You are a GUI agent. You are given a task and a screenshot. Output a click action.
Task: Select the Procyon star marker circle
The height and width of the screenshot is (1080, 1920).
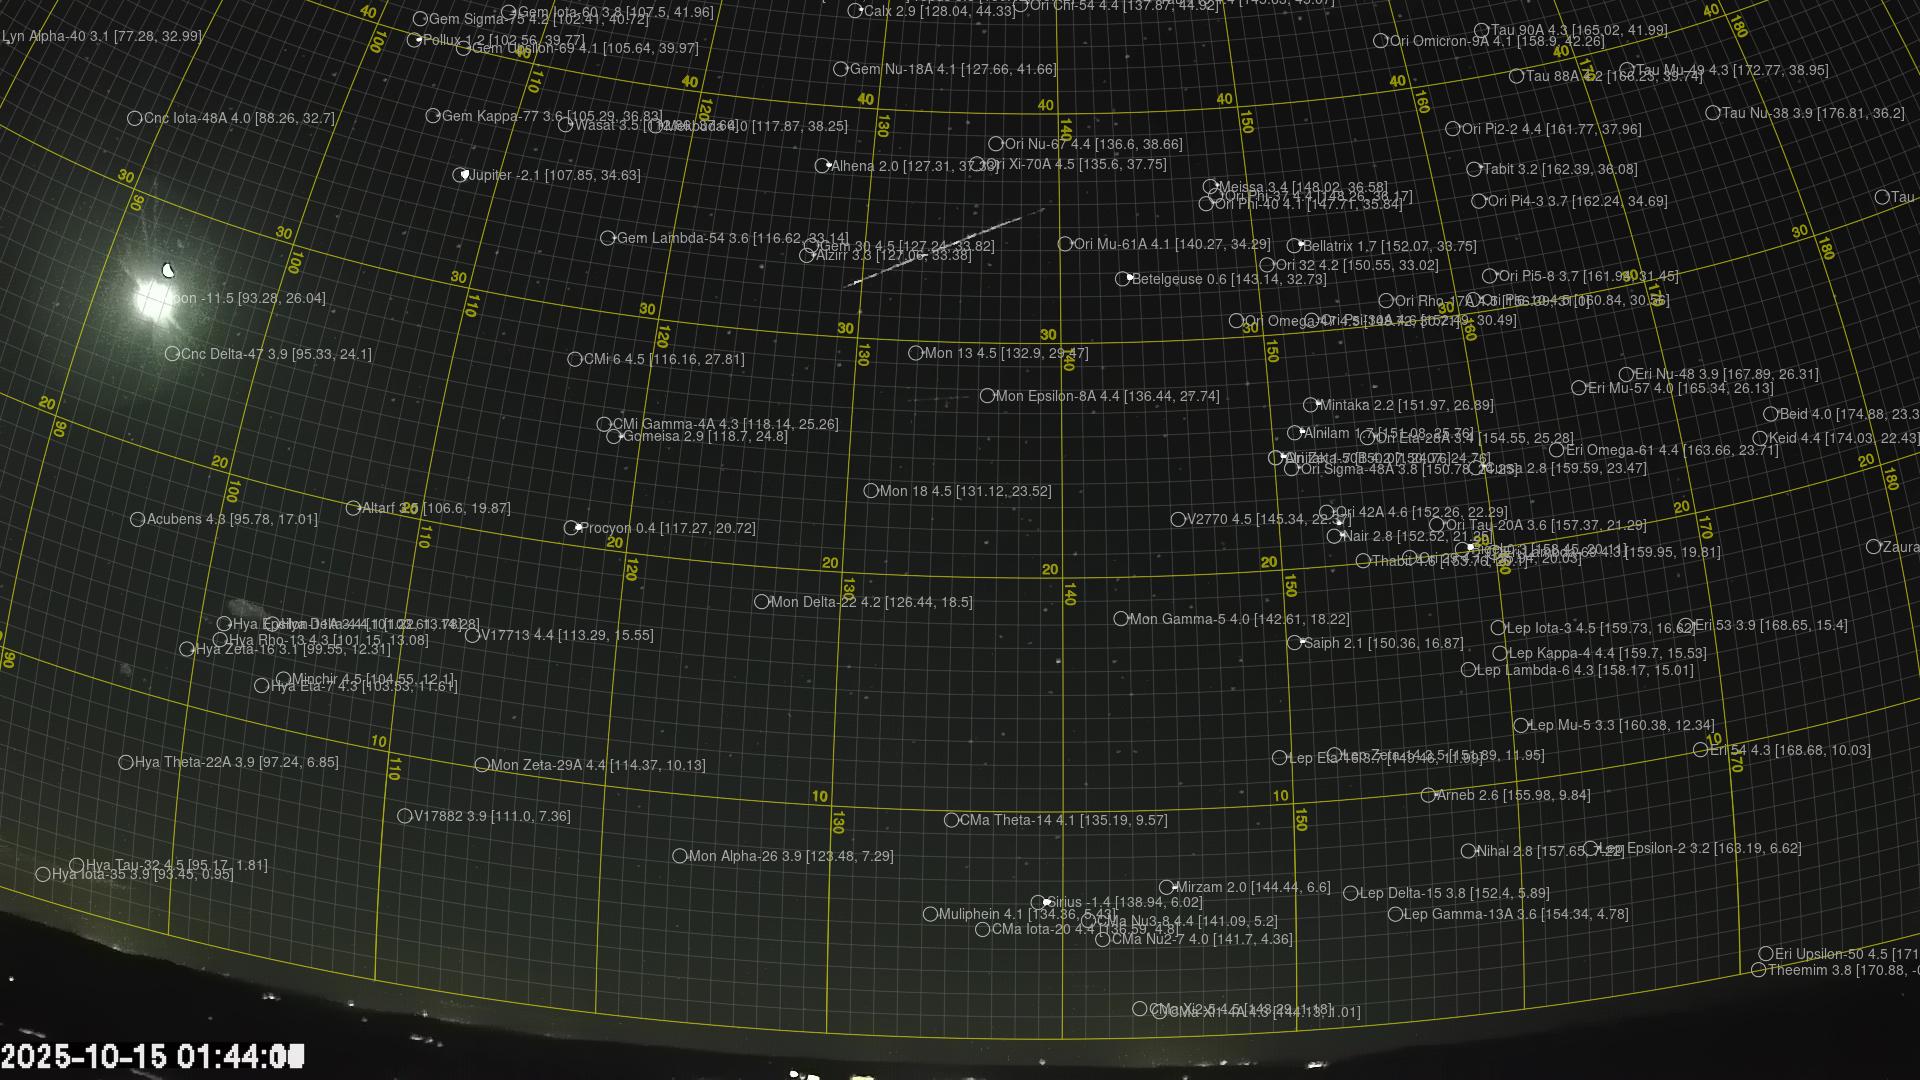(571, 528)
